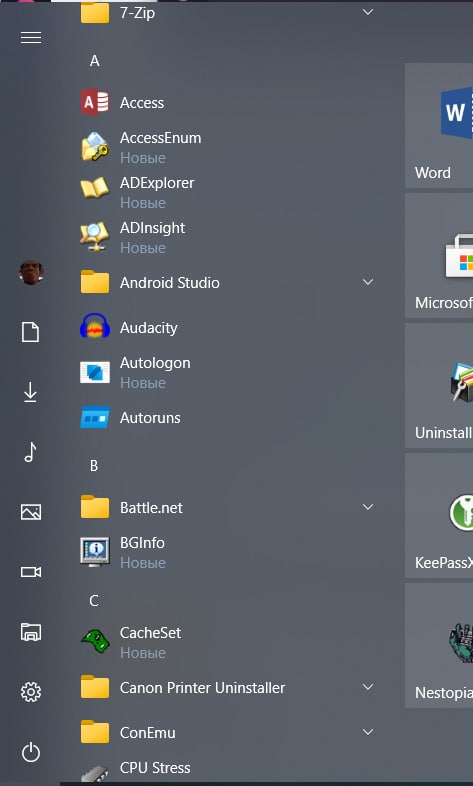
Task: Open the Music sidebar icon
Action: point(31,452)
